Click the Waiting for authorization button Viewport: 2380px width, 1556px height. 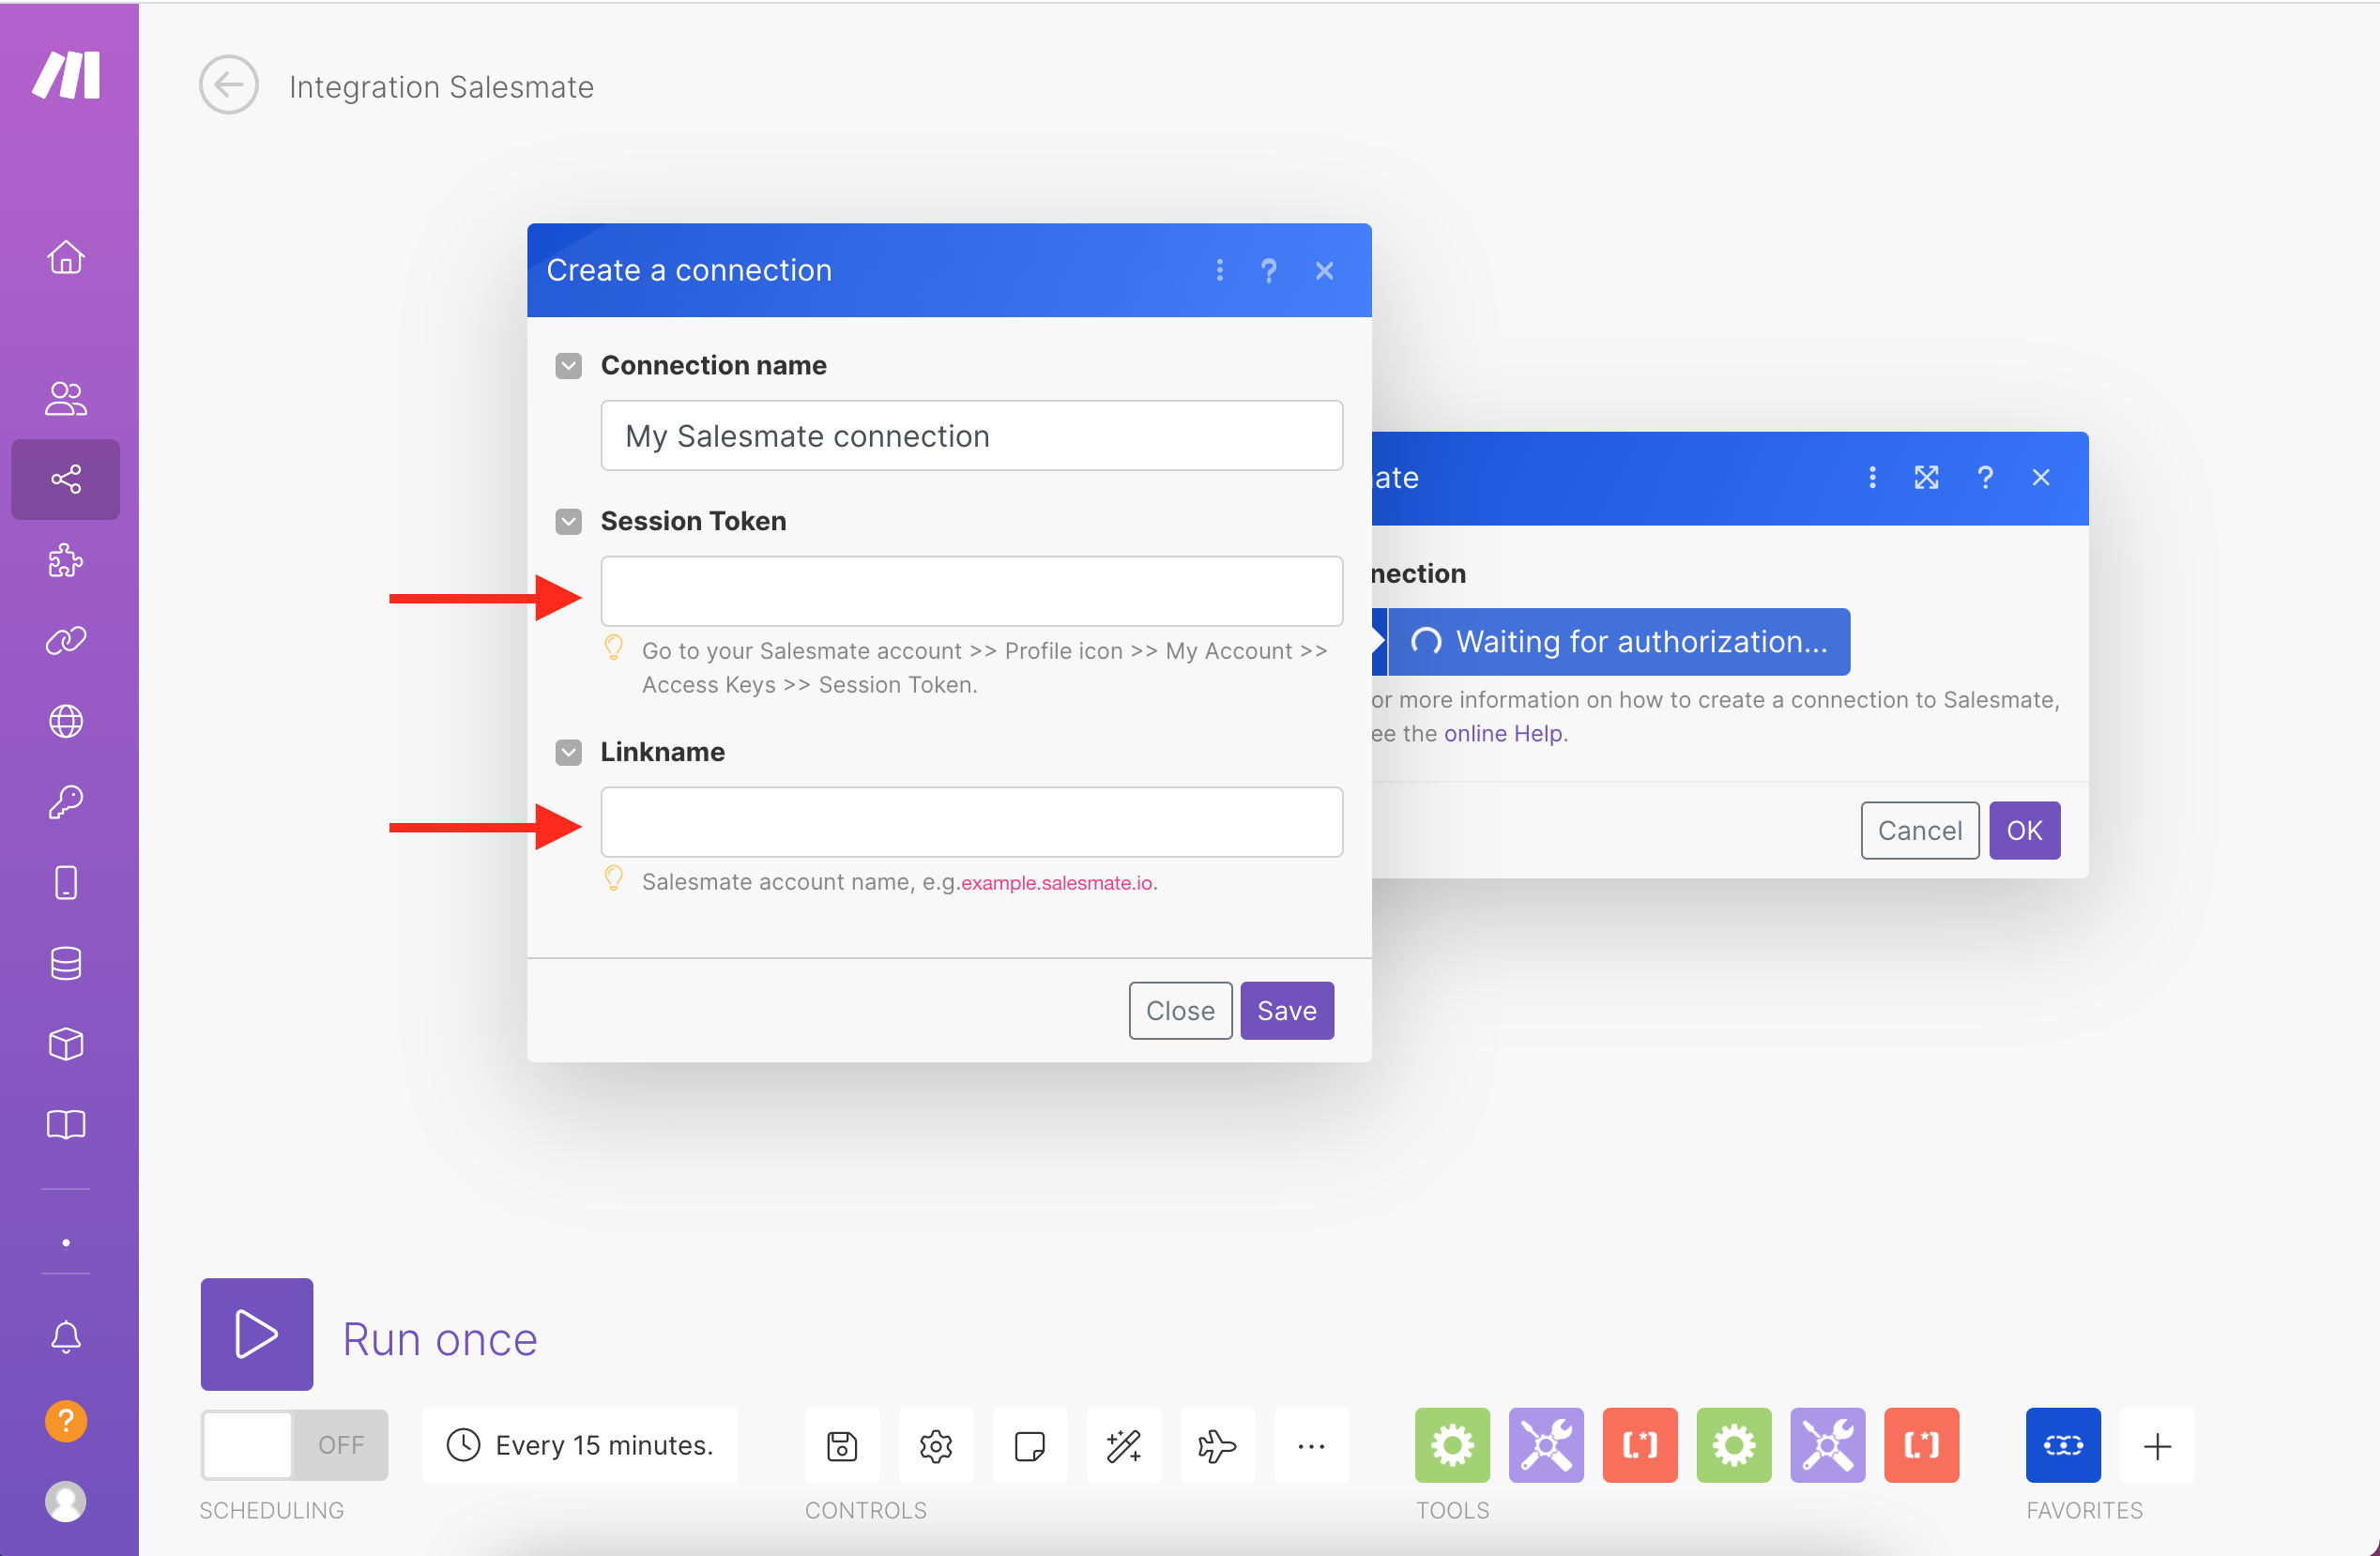tap(1619, 642)
